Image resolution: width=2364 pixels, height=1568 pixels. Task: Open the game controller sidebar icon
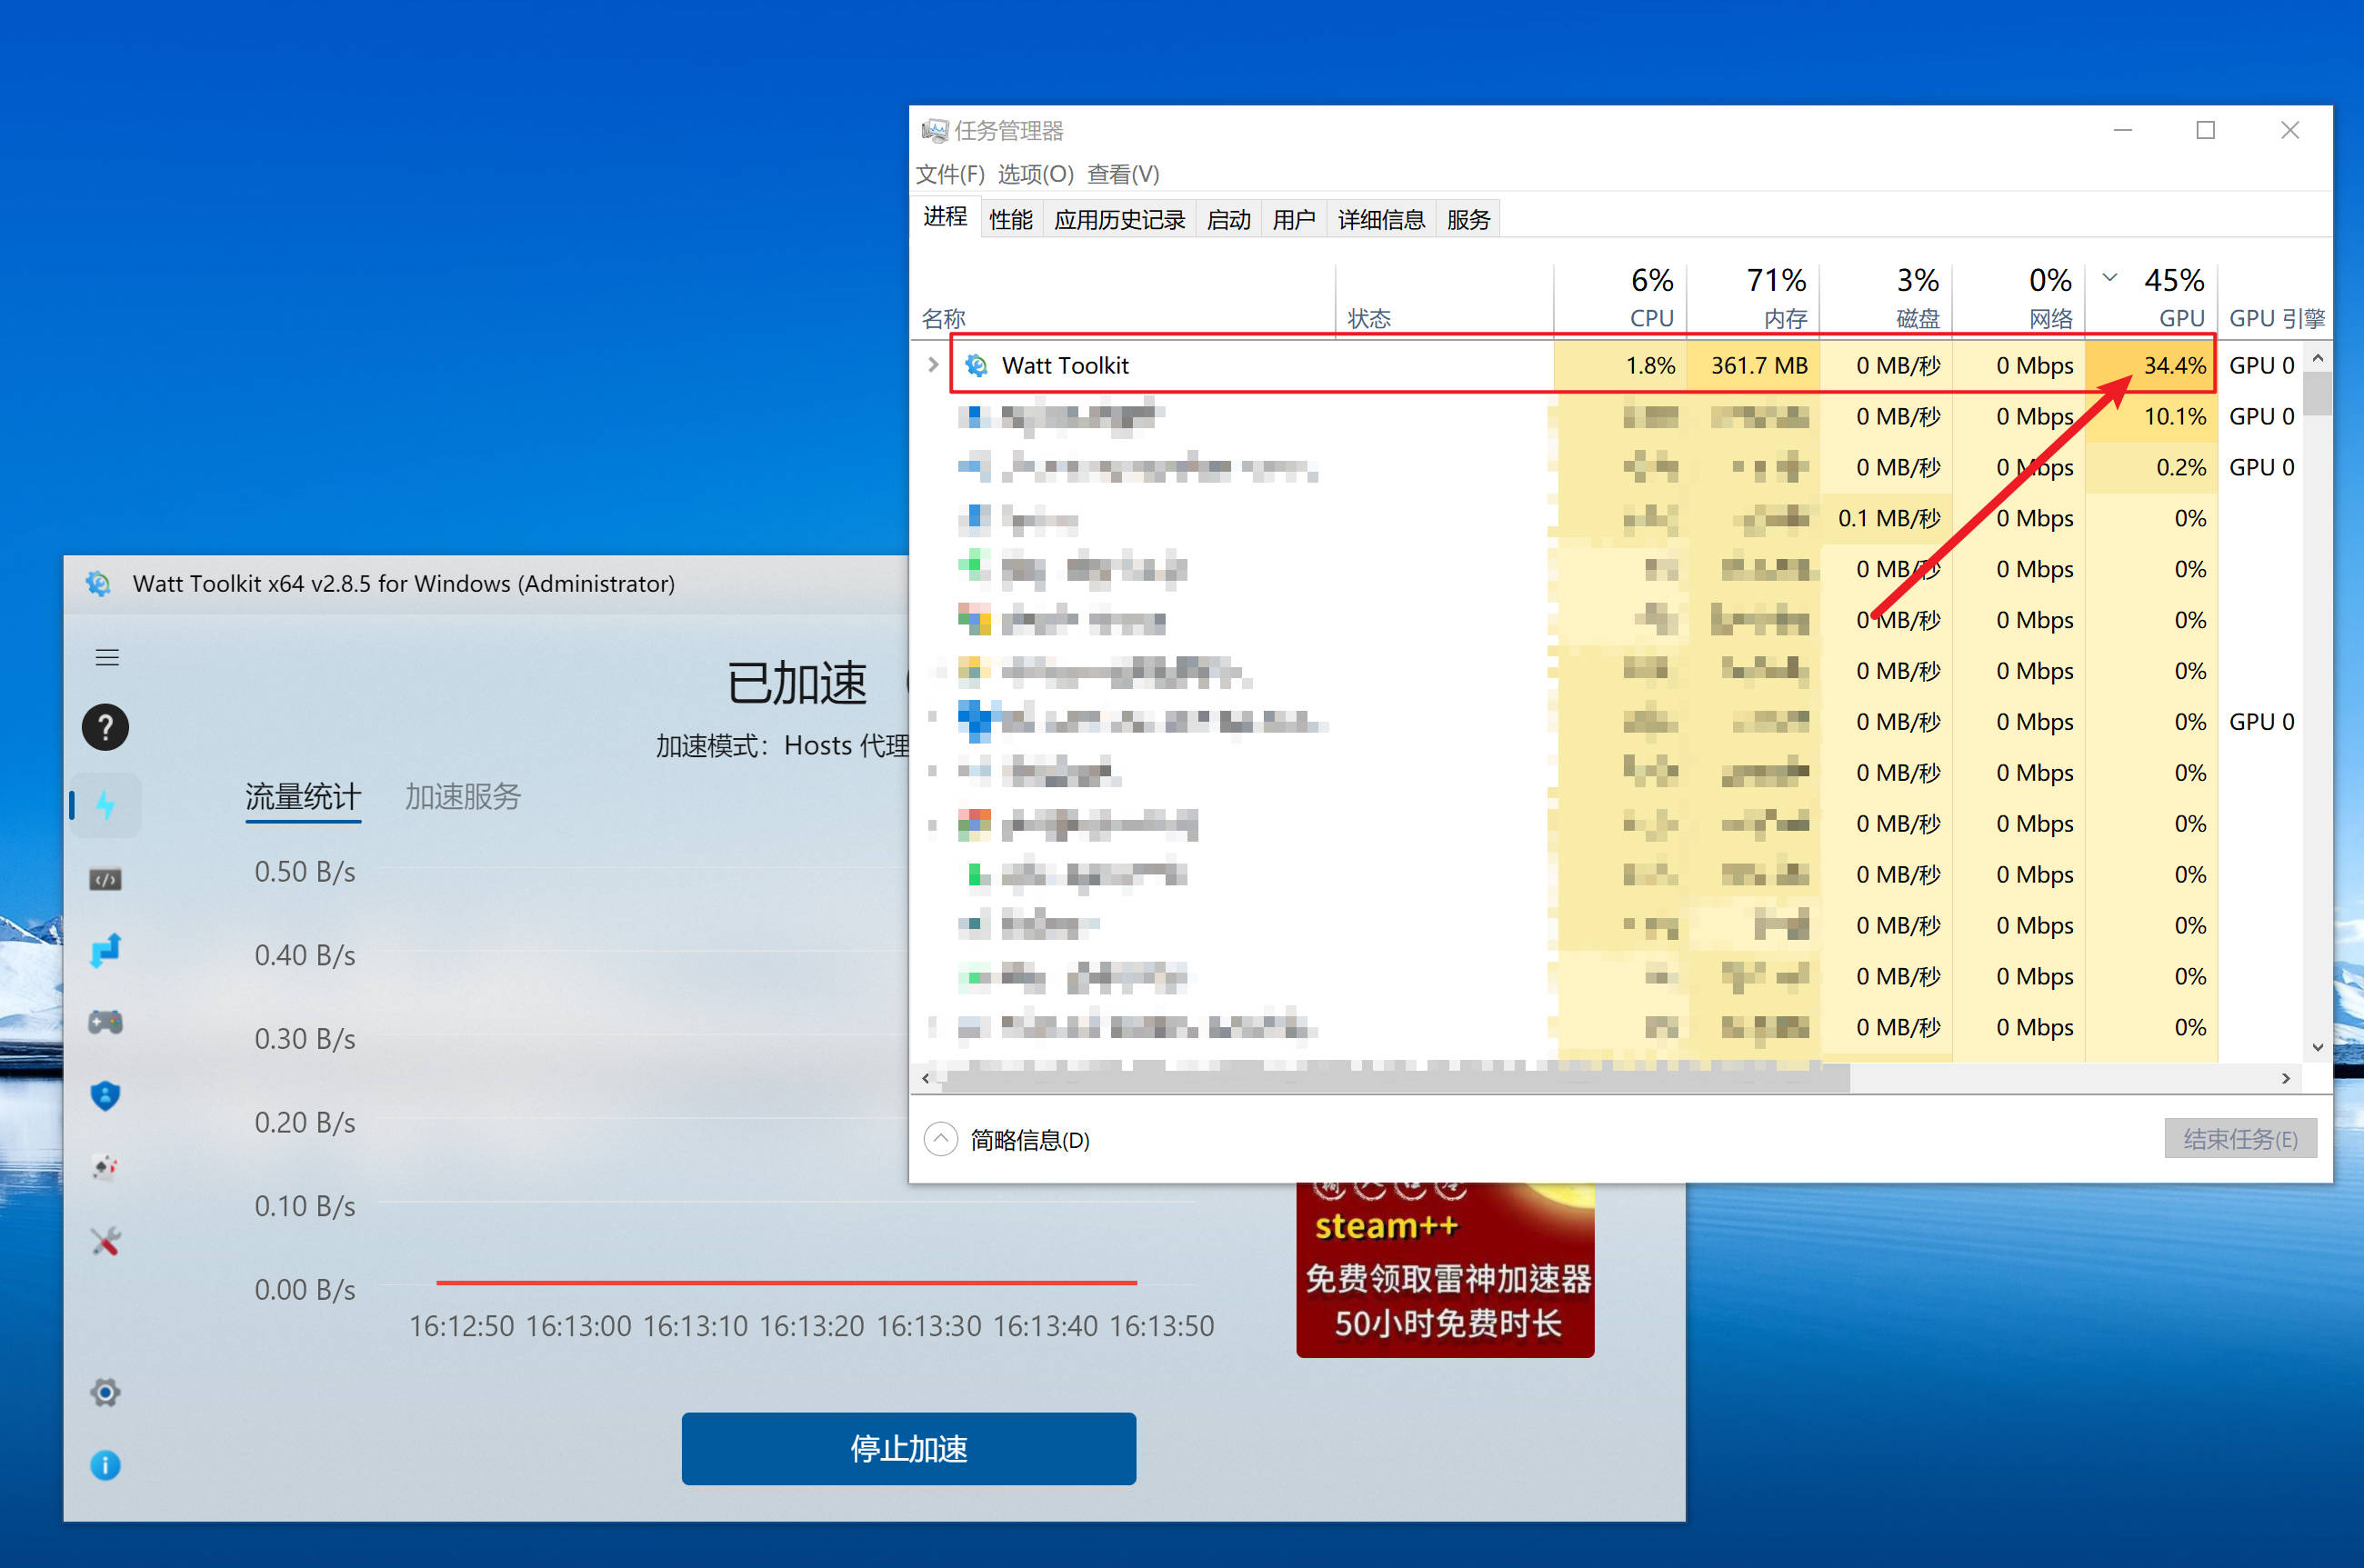coord(105,1022)
